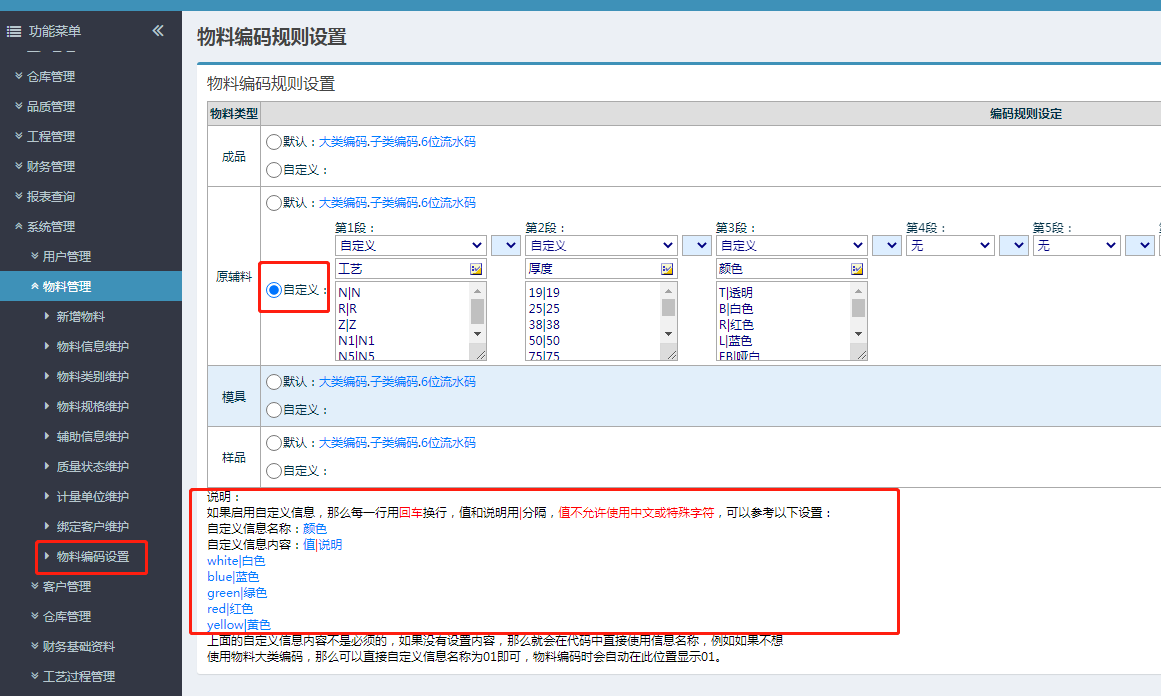The width and height of the screenshot is (1161, 696).
Task: Click the icon in the 工艺 name field
Action: pyautogui.click(x=476, y=269)
